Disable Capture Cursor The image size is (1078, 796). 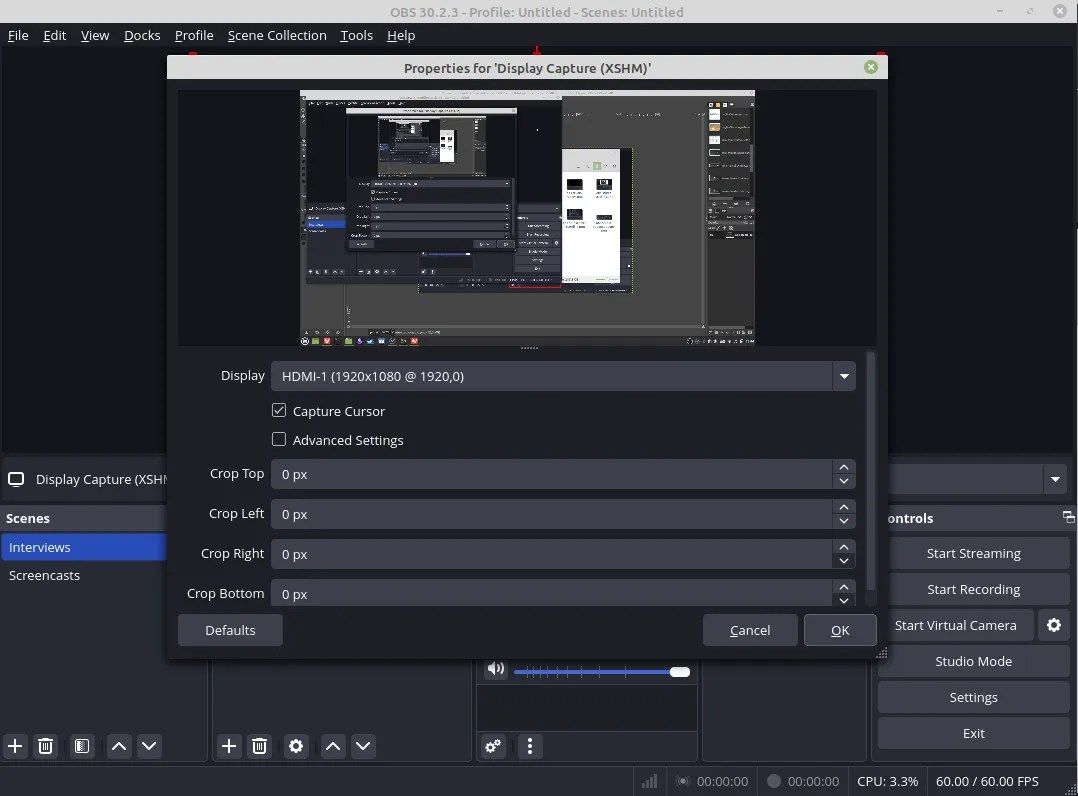pyautogui.click(x=278, y=410)
